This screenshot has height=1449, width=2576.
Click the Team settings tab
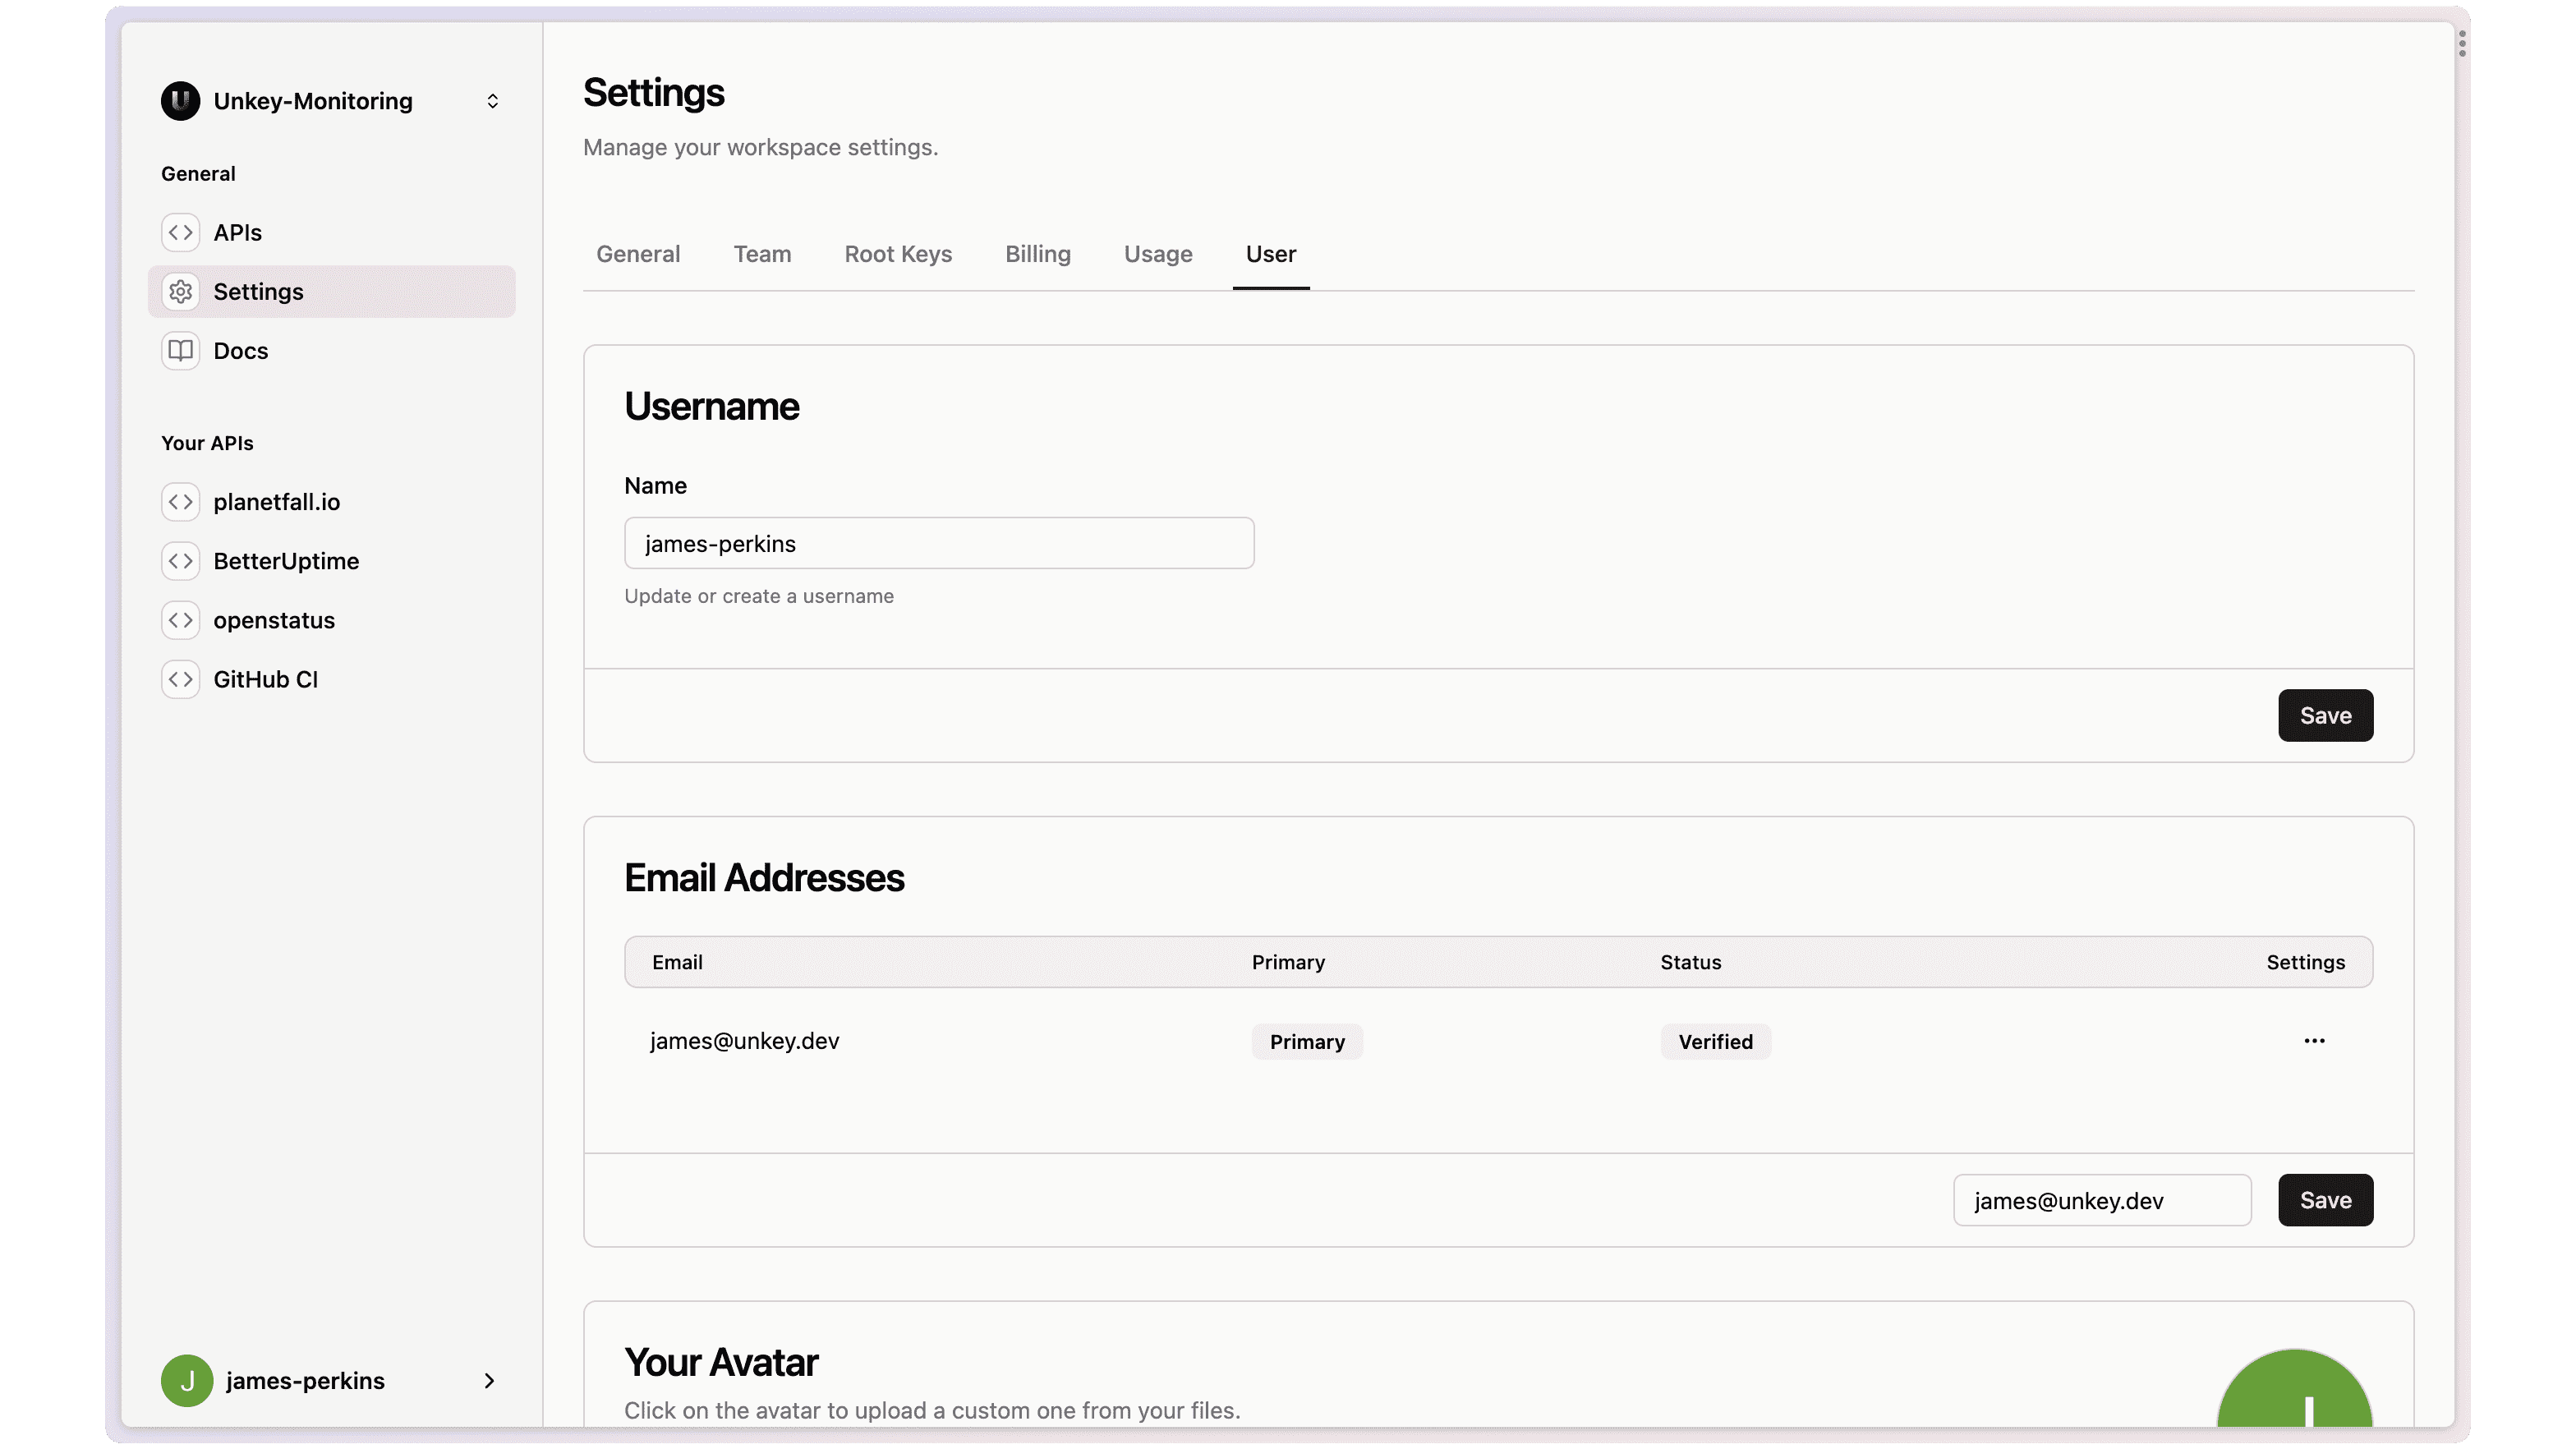tap(762, 253)
